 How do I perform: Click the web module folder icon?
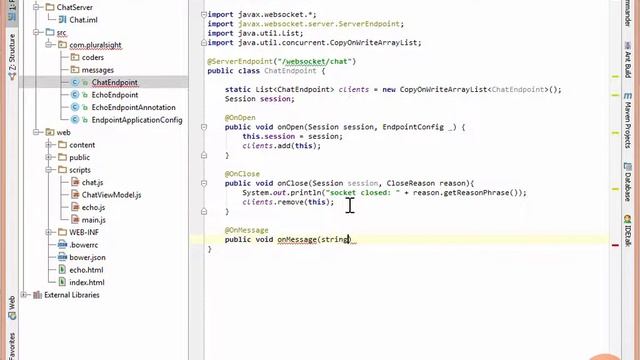[50, 132]
